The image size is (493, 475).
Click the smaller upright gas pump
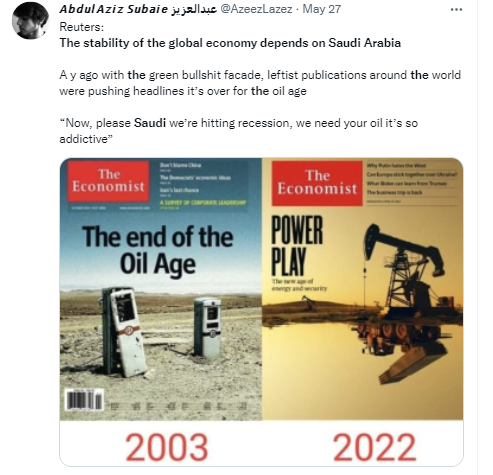(x=207, y=327)
